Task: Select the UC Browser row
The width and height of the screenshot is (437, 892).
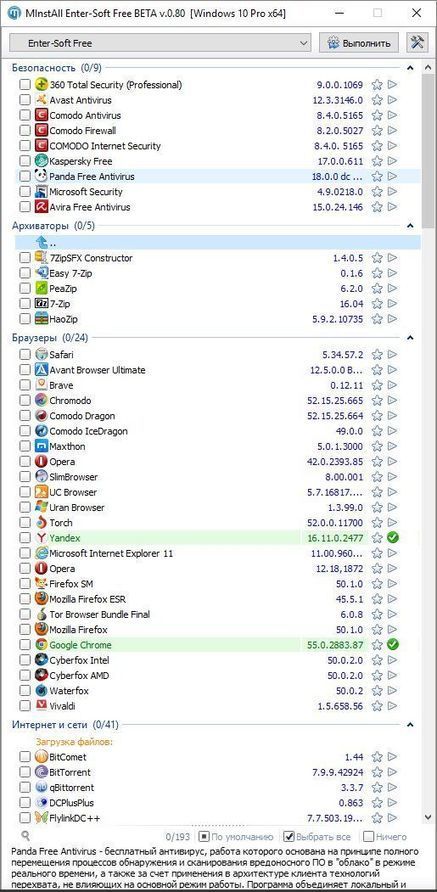Action: coord(218,492)
